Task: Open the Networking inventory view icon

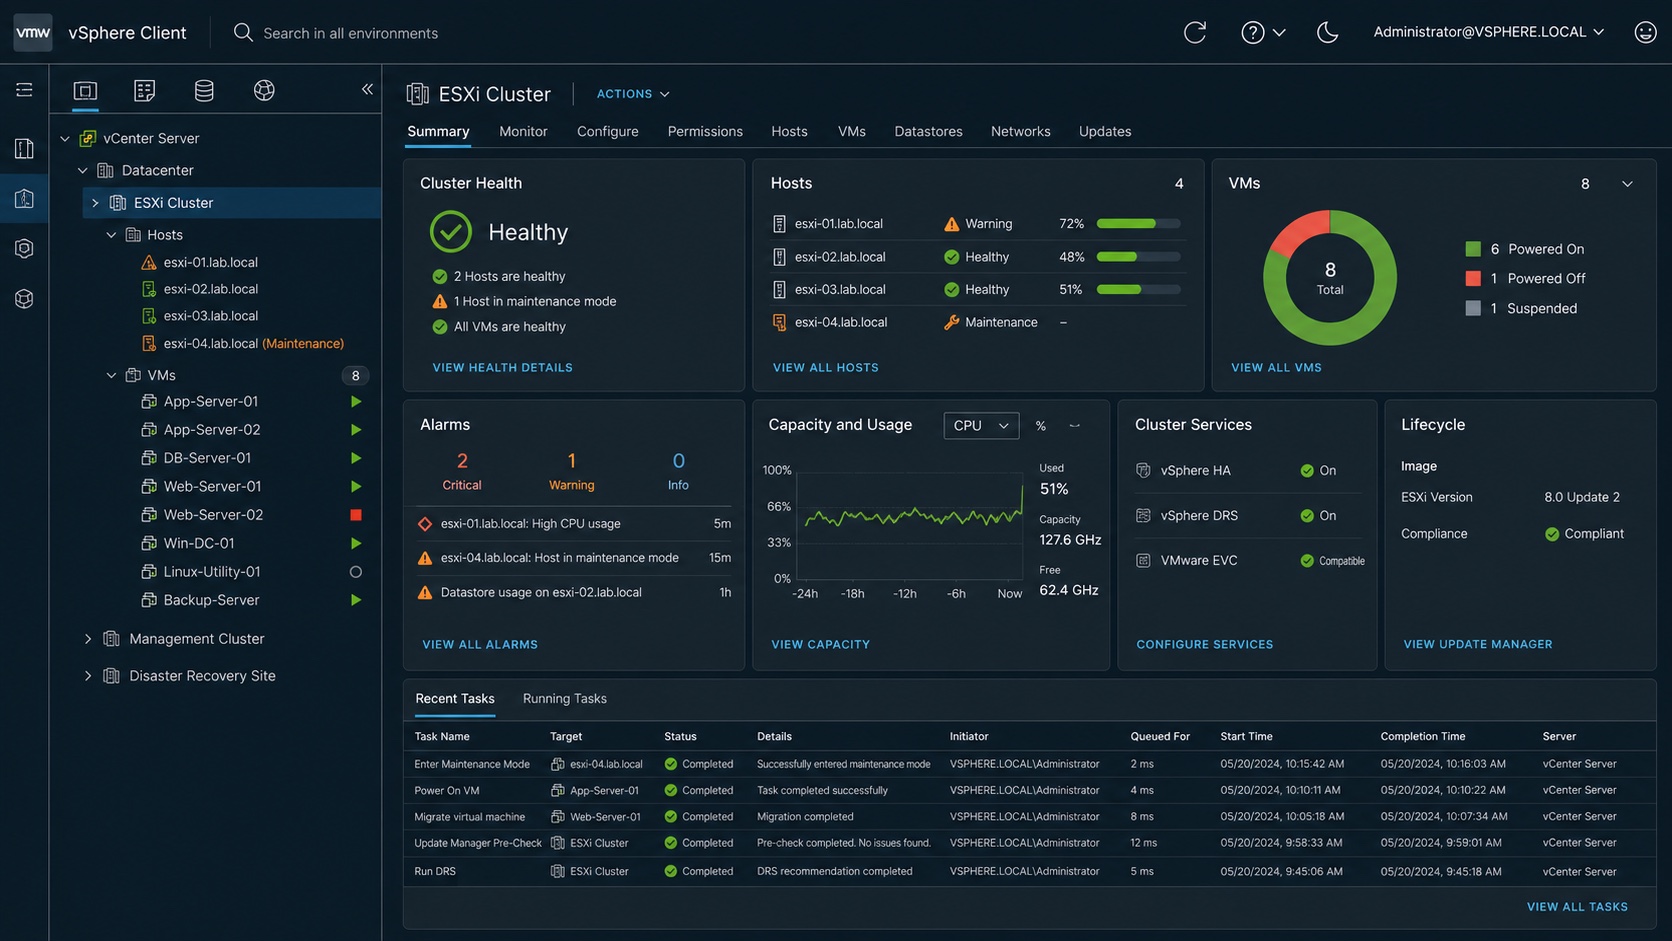Action: [x=264, y=91]
